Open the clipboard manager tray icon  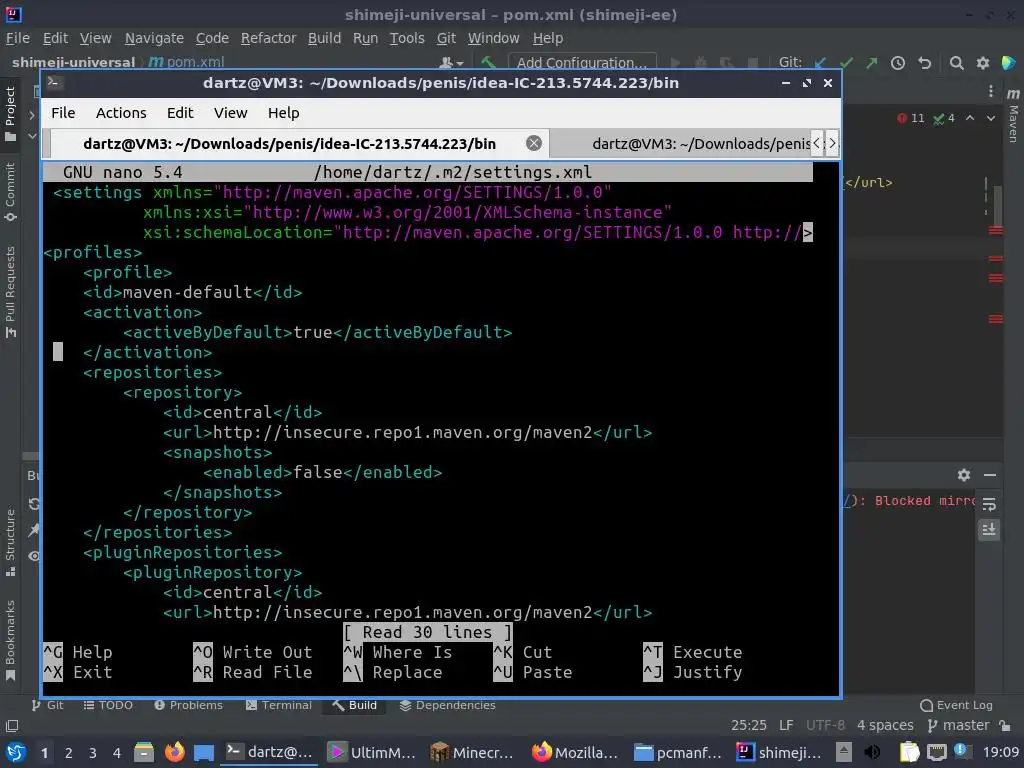[908, 752]
